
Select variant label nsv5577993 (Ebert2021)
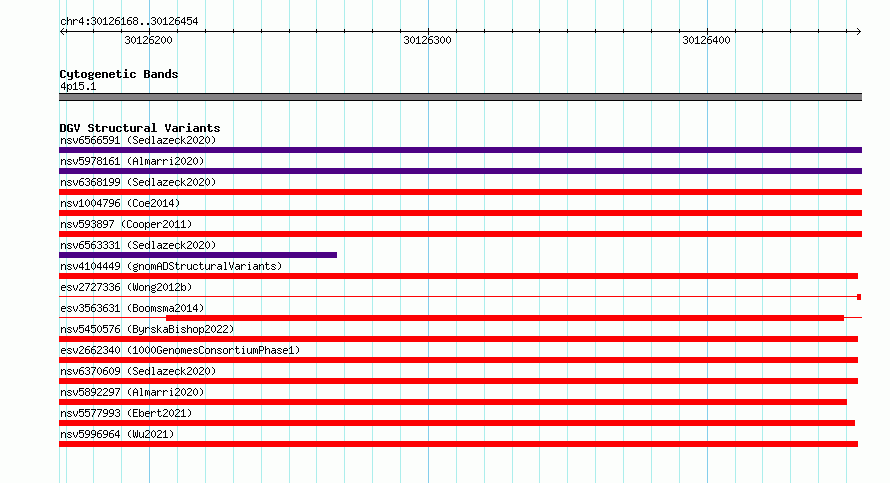126,413
